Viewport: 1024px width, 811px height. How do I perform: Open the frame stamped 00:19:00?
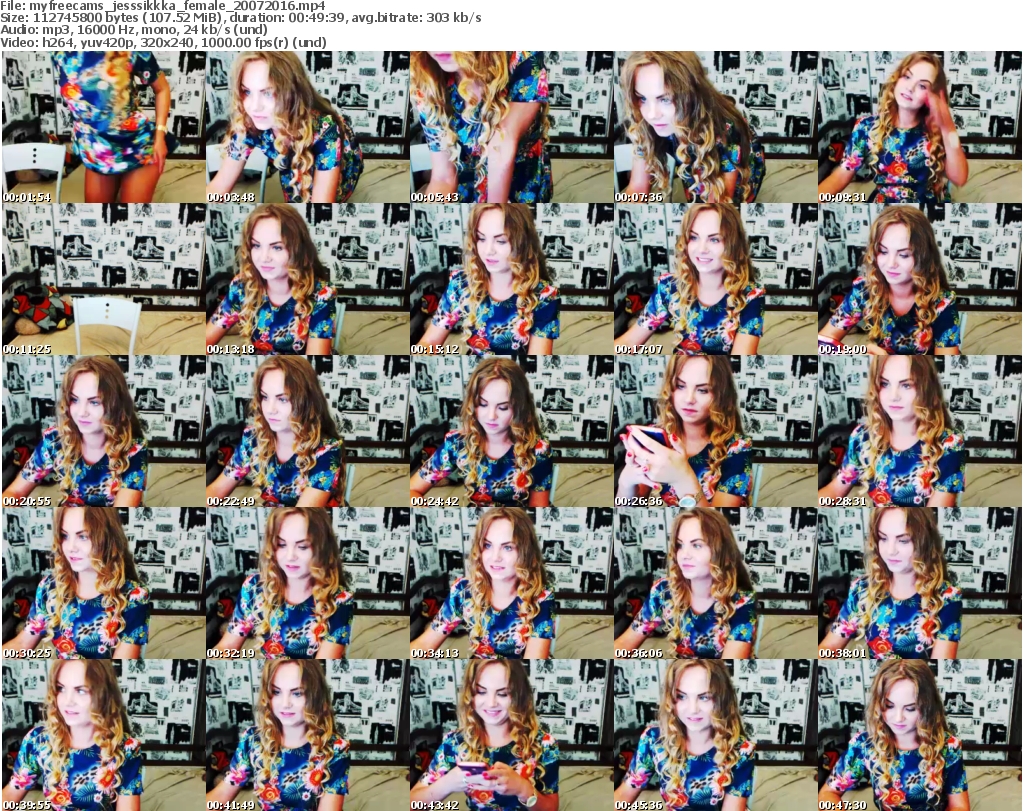[920, 279]
